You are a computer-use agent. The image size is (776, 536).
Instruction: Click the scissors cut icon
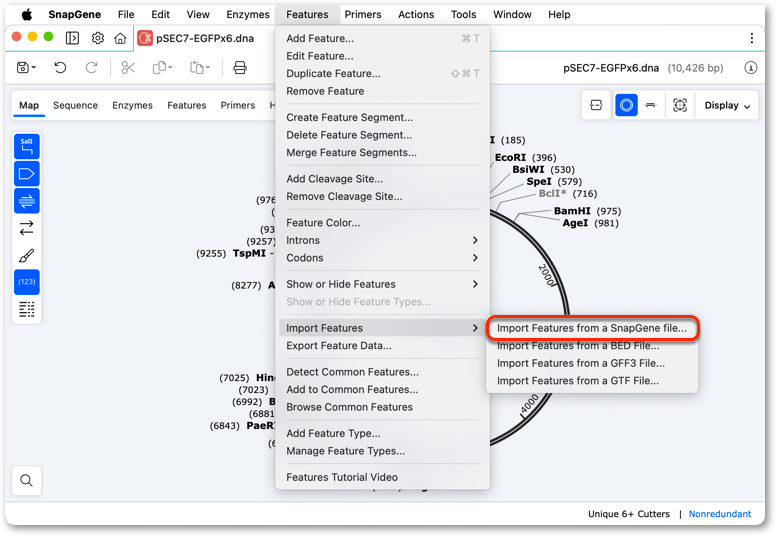tap(128, 68)
